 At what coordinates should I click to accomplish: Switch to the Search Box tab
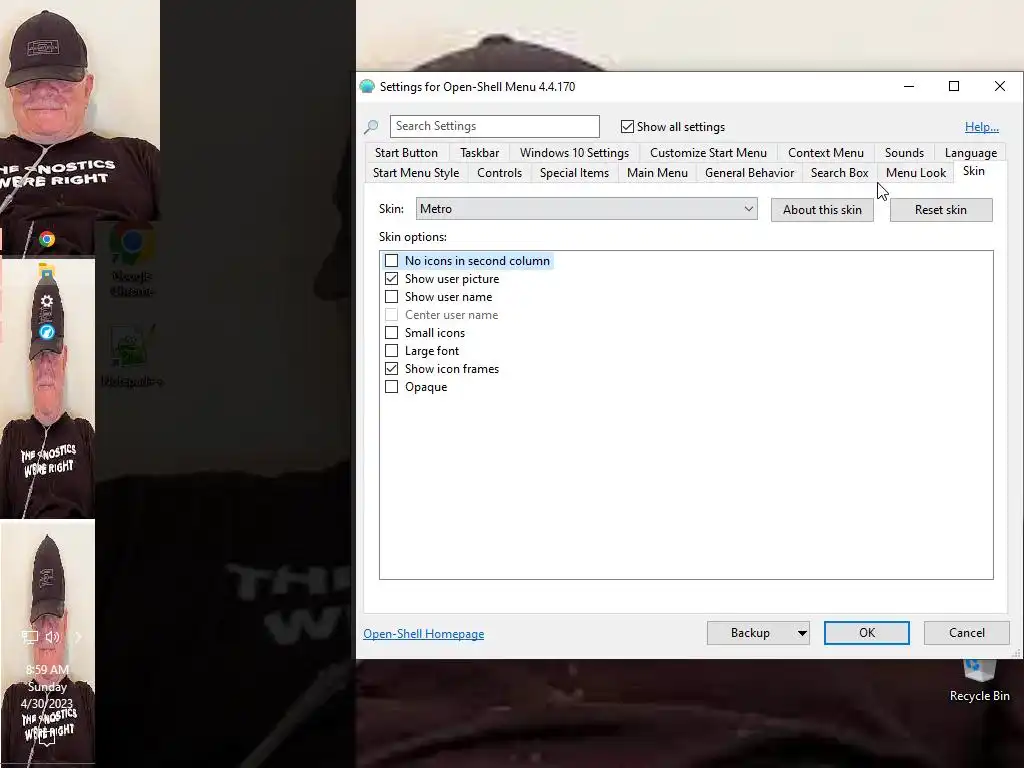coord(839,173)
